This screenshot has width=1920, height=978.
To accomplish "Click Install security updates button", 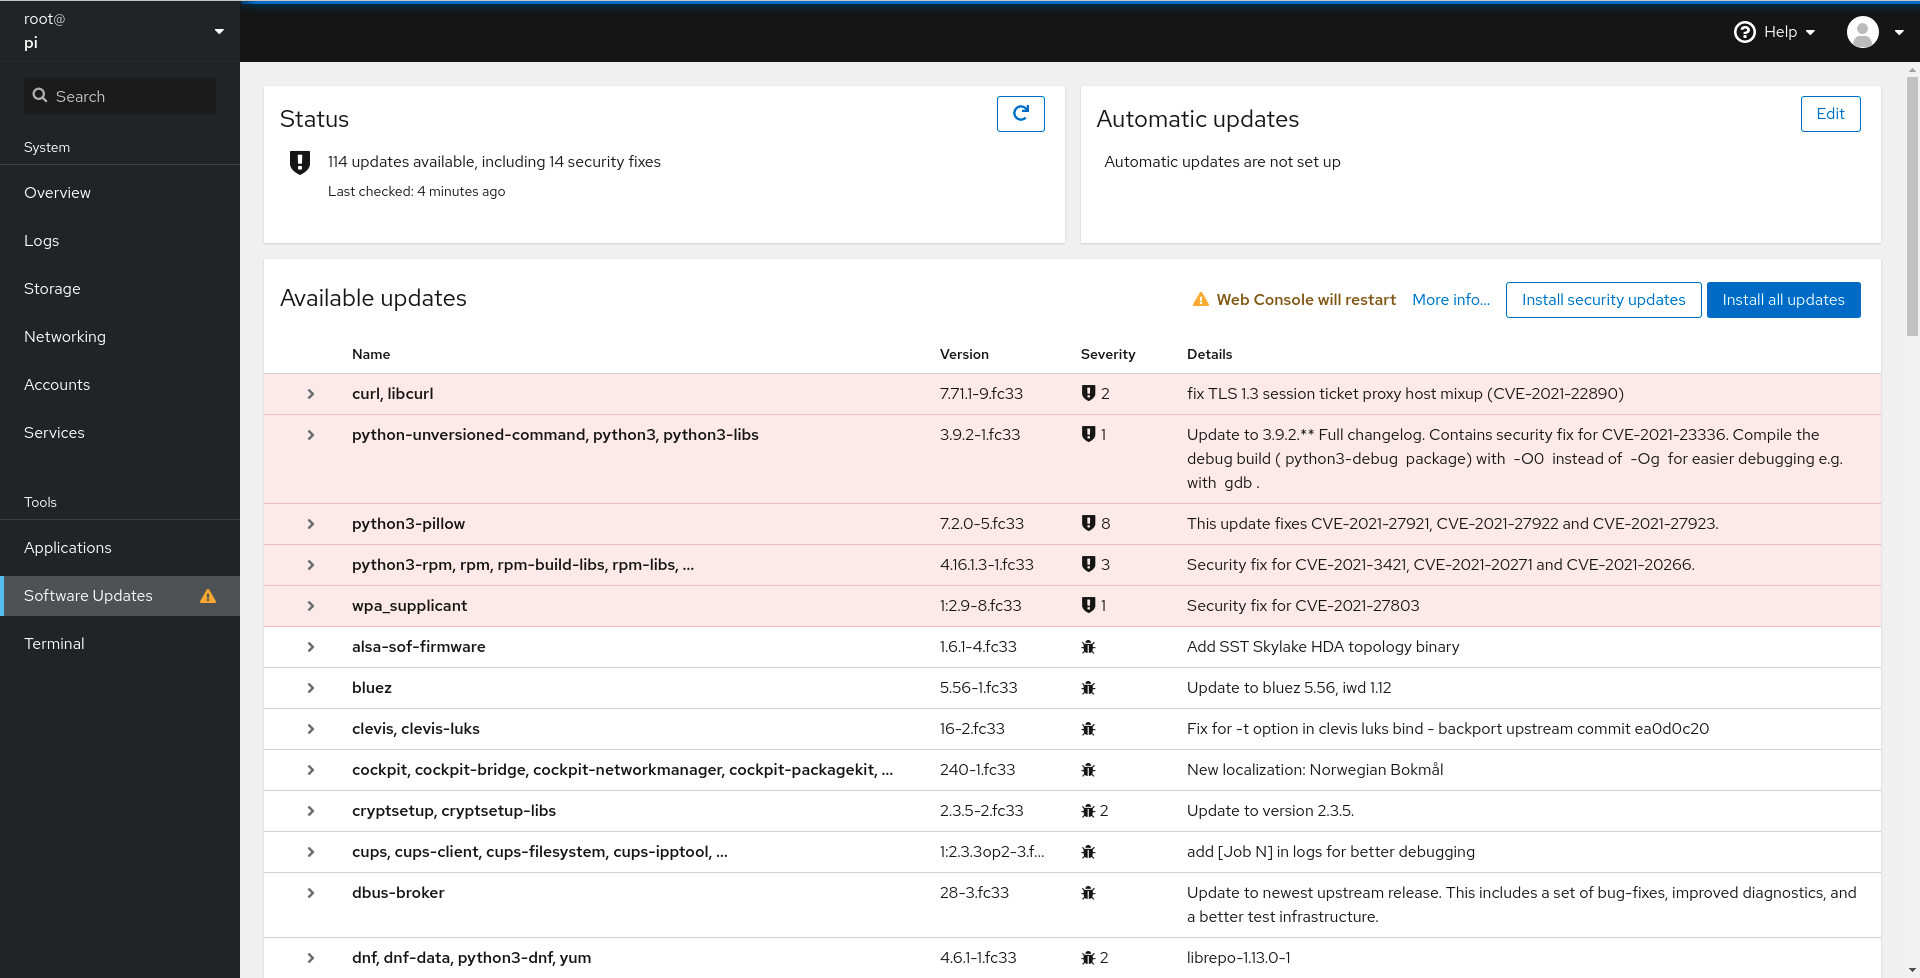I will coord(1603,300).
